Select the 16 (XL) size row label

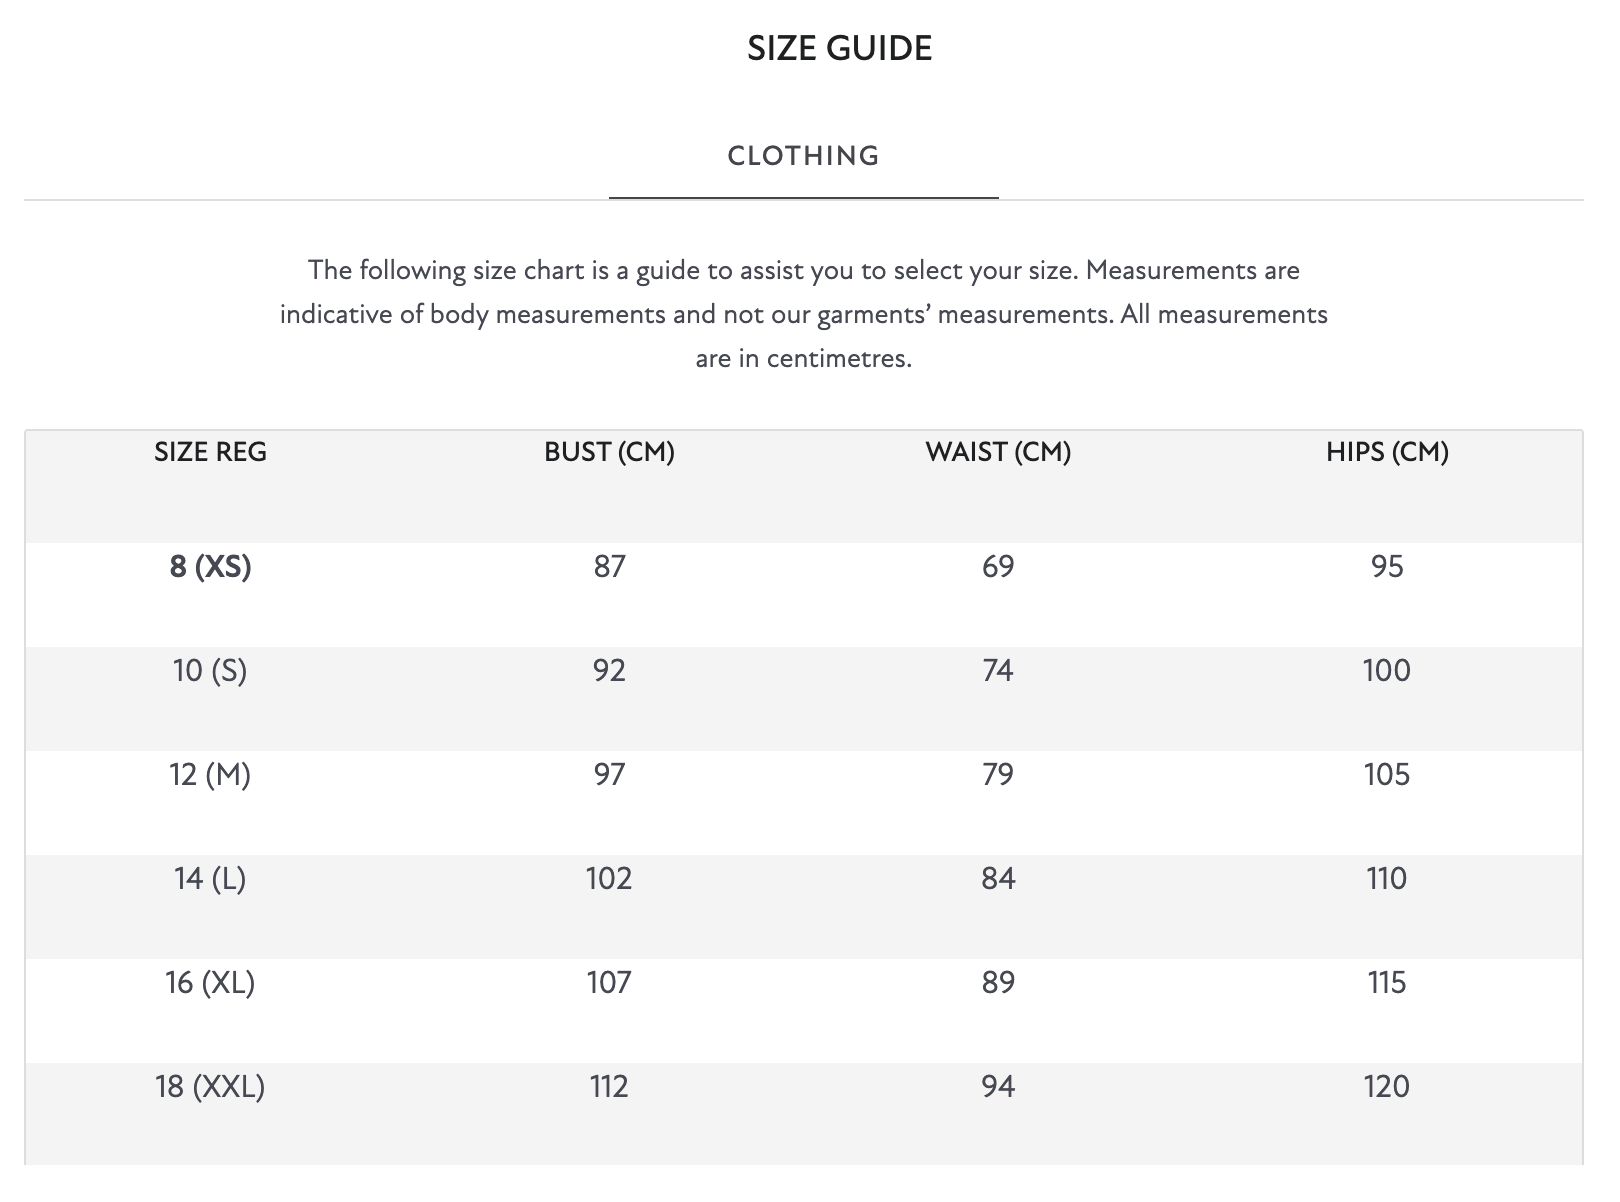pyautogui.click(x=210, y=983)
